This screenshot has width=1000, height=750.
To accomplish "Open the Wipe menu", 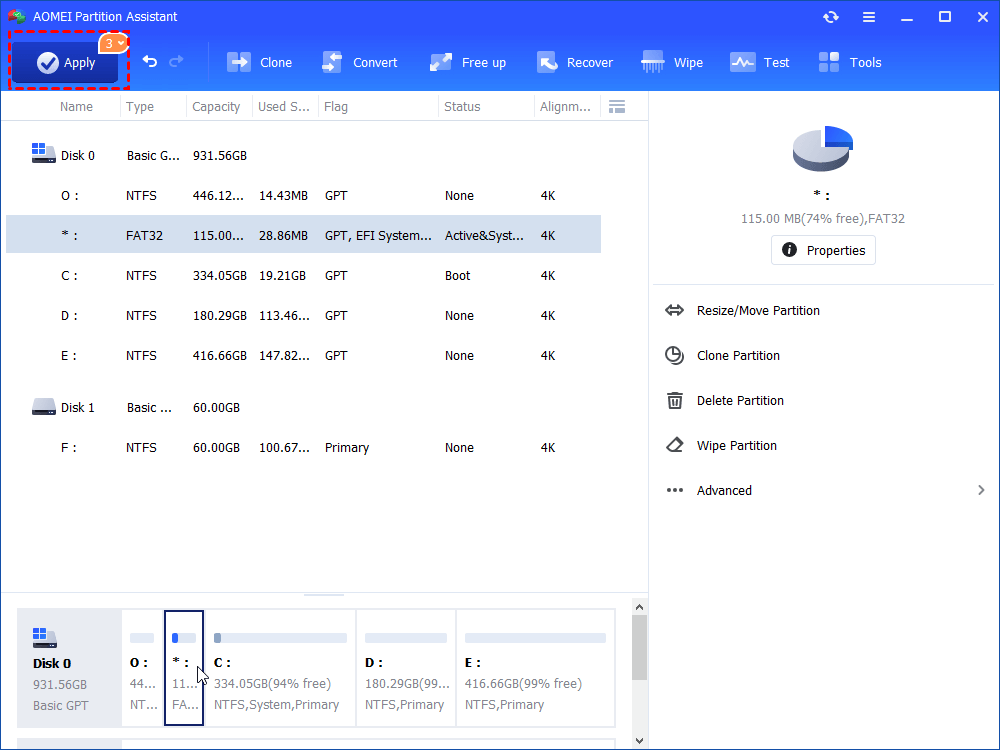I will pos(672,62).
